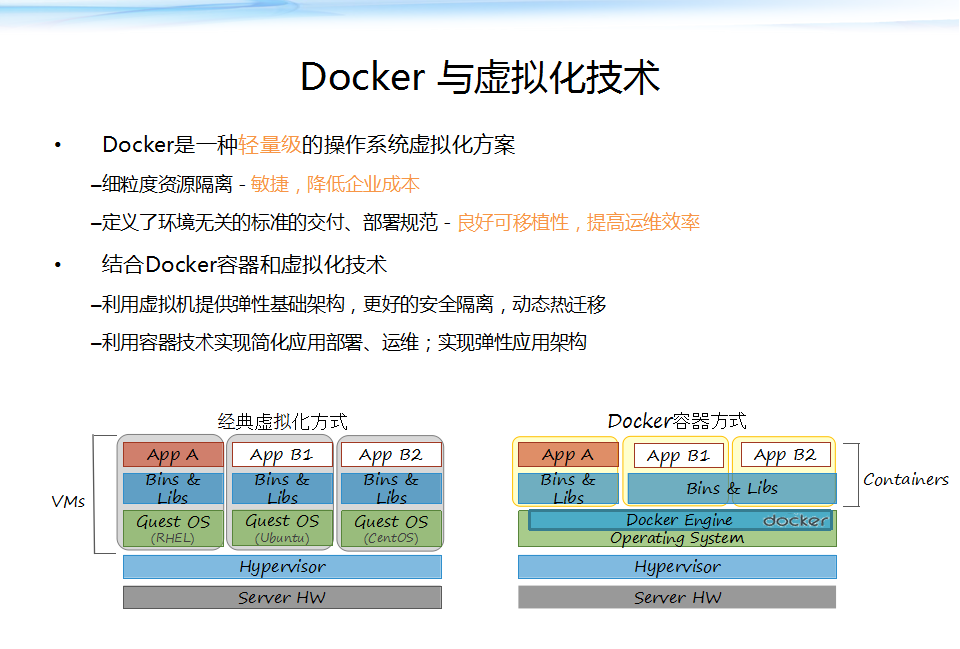Select App A box in Docker container diagram

(x=568, y=455)
